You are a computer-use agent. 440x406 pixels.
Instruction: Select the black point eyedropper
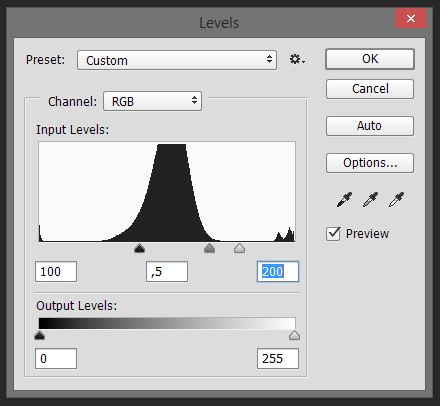344,199
